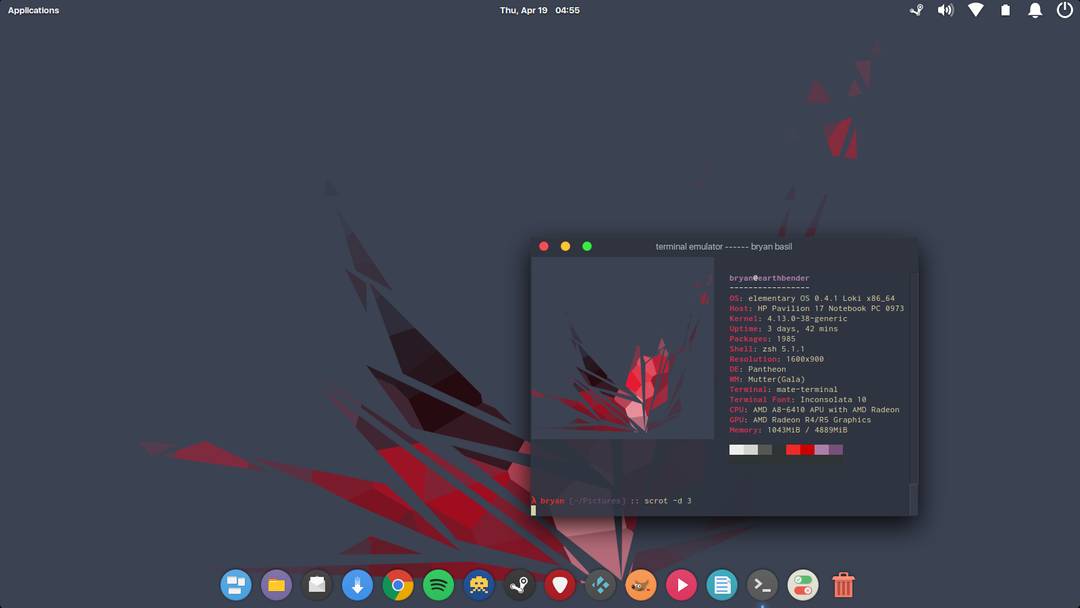The height and width of the screenshot is (608, 1080).
Task: Launch GIMP image editor
Action: tap(640, 585)
